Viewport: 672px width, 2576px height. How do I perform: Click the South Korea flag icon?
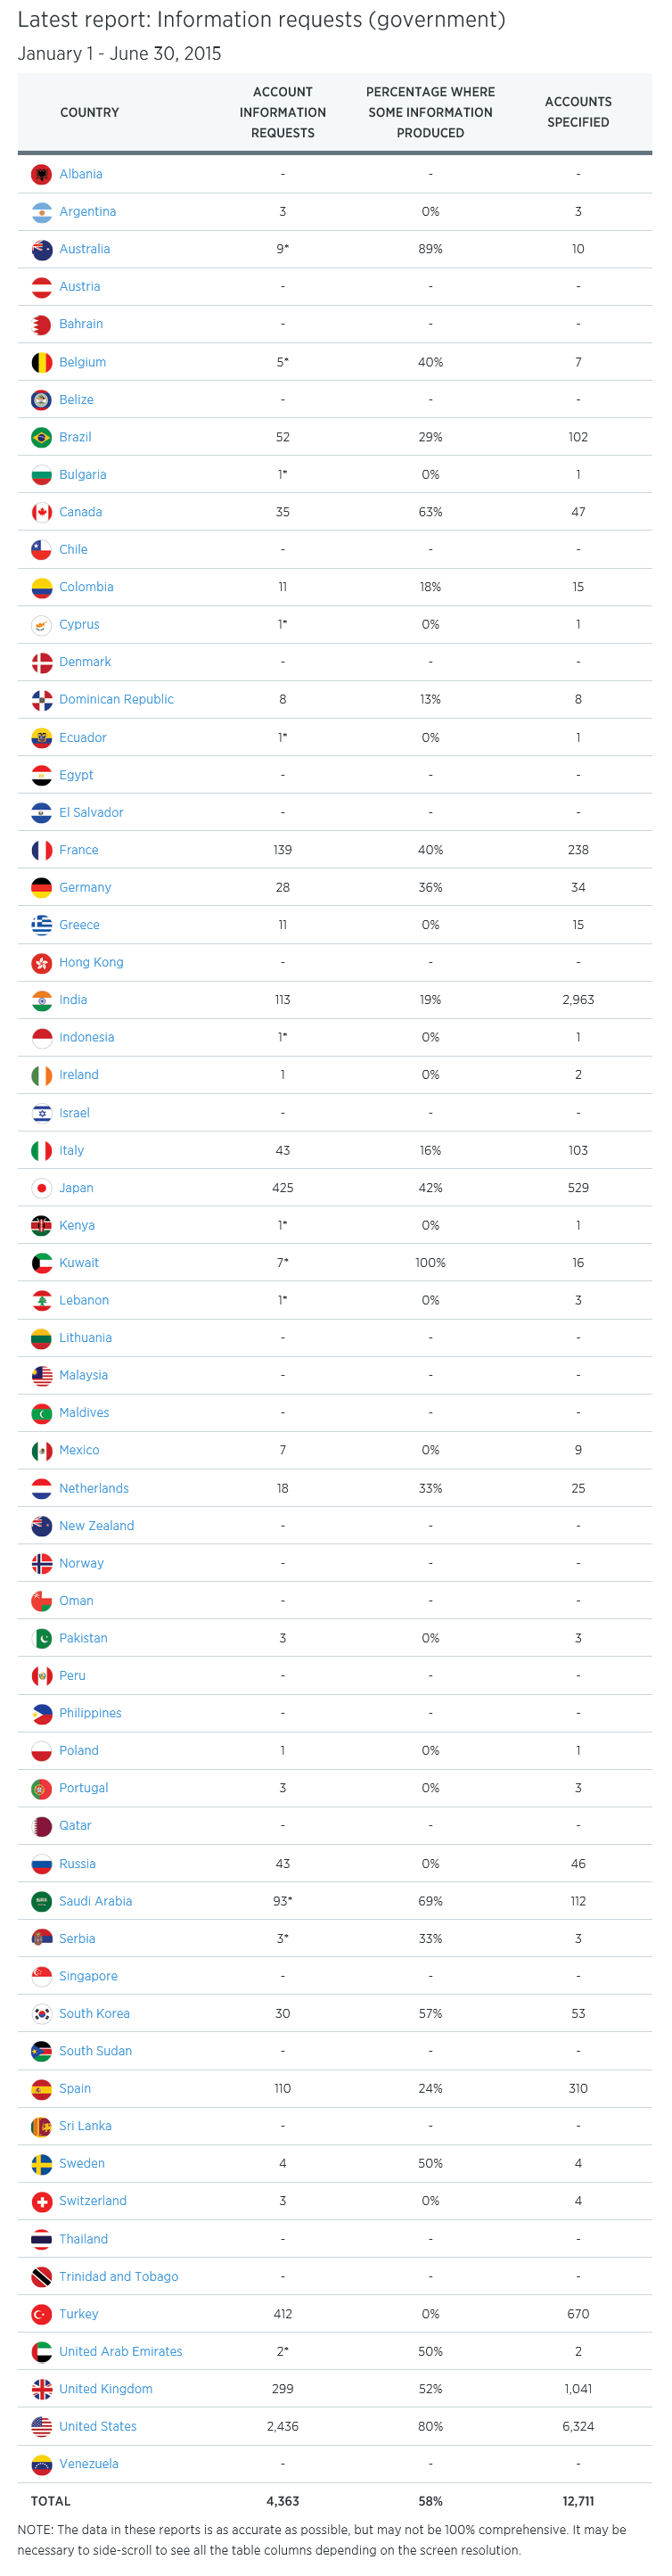coord(41,2014)
